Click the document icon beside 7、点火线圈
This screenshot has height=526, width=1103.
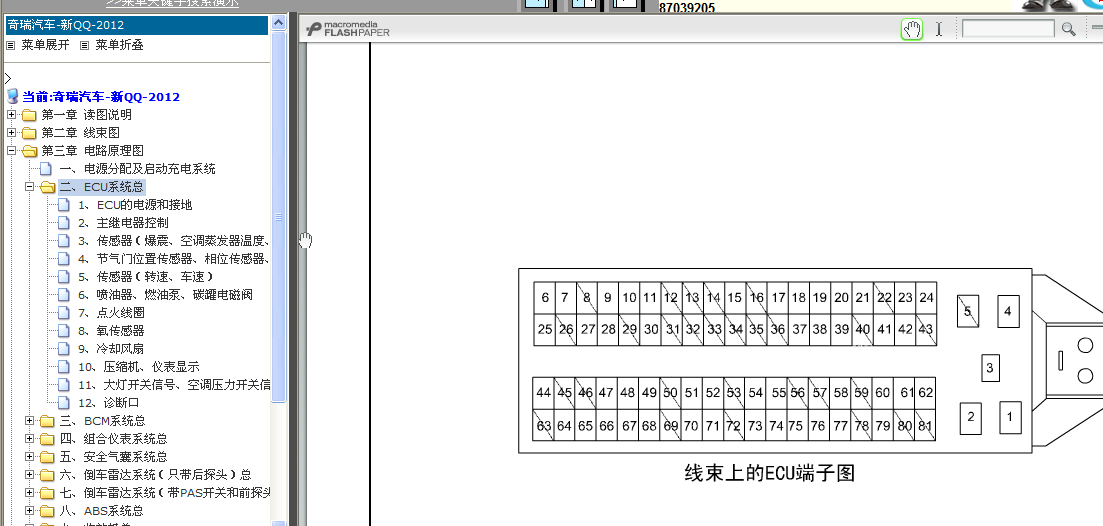[x=64, y=313]
